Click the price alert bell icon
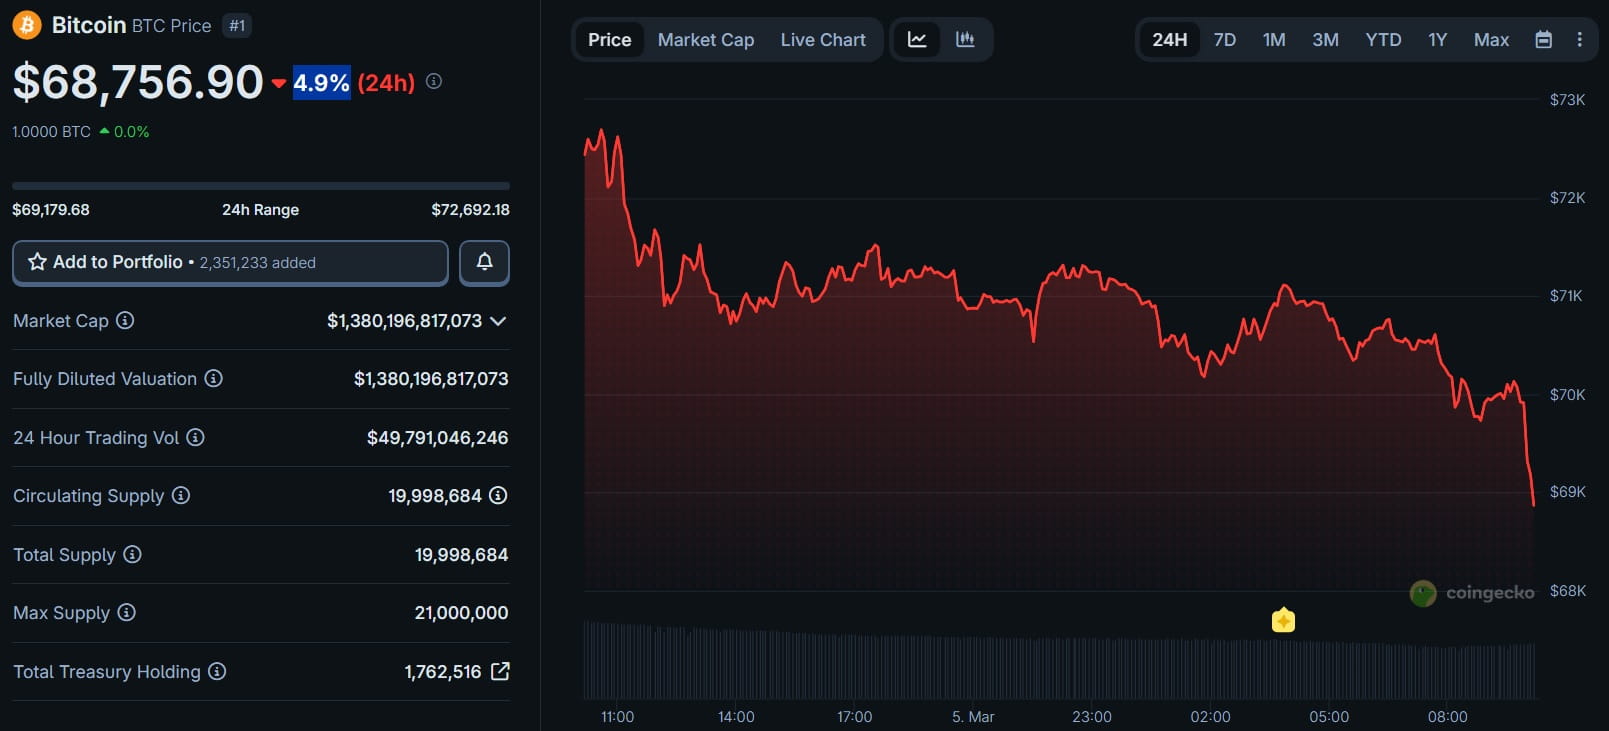Viewport: 1609px width, 731px height. click(484, 262)
